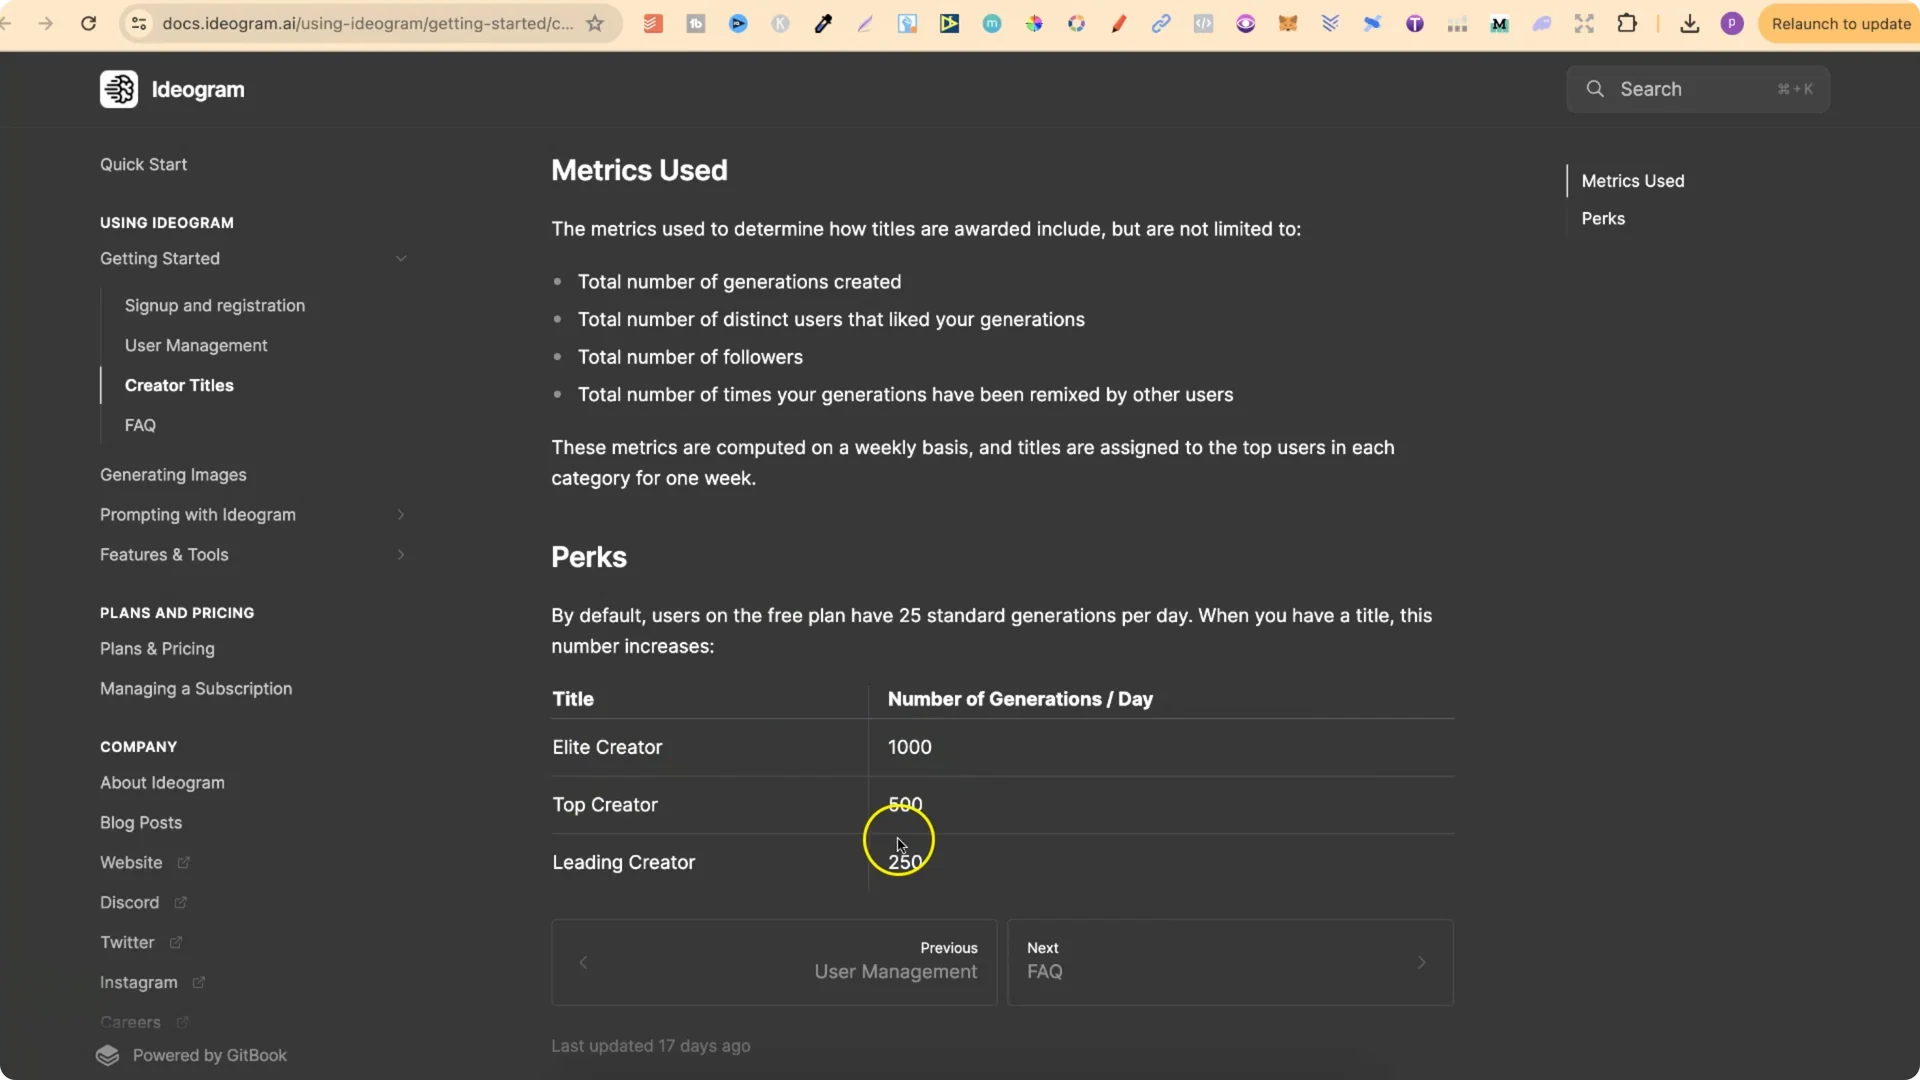The image size is (1920, 1080).
Task: Open the MetaMask fox extension
Action: tap(1288, 23)
